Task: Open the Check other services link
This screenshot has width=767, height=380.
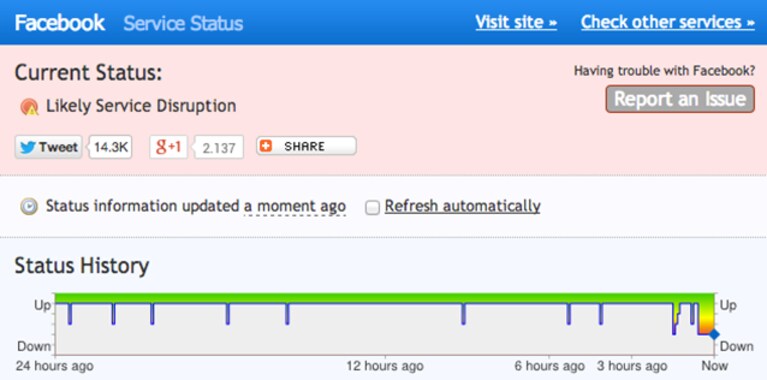Action: (668, 22)
